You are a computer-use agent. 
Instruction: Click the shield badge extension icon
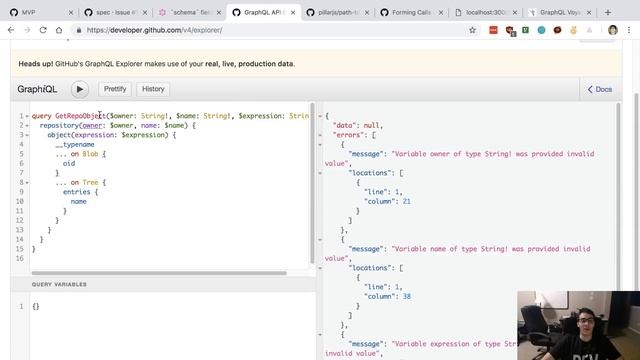[x=510, y=31]
